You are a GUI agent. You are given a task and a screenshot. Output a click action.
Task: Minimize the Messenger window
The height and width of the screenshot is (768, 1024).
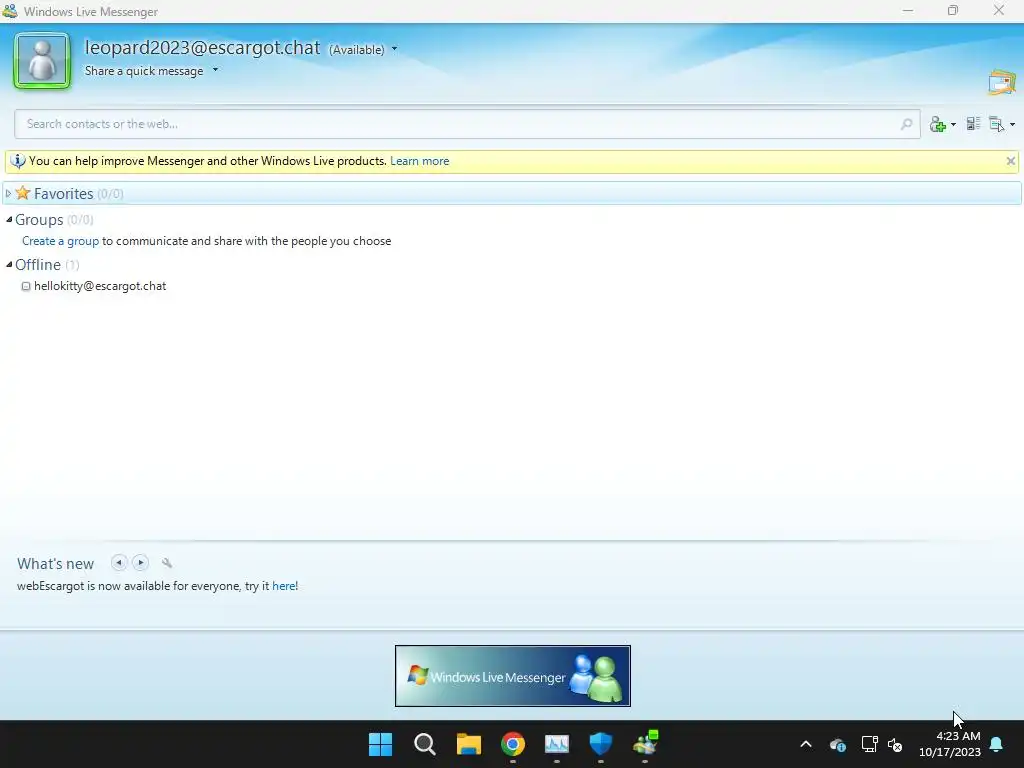click(908, 10)
